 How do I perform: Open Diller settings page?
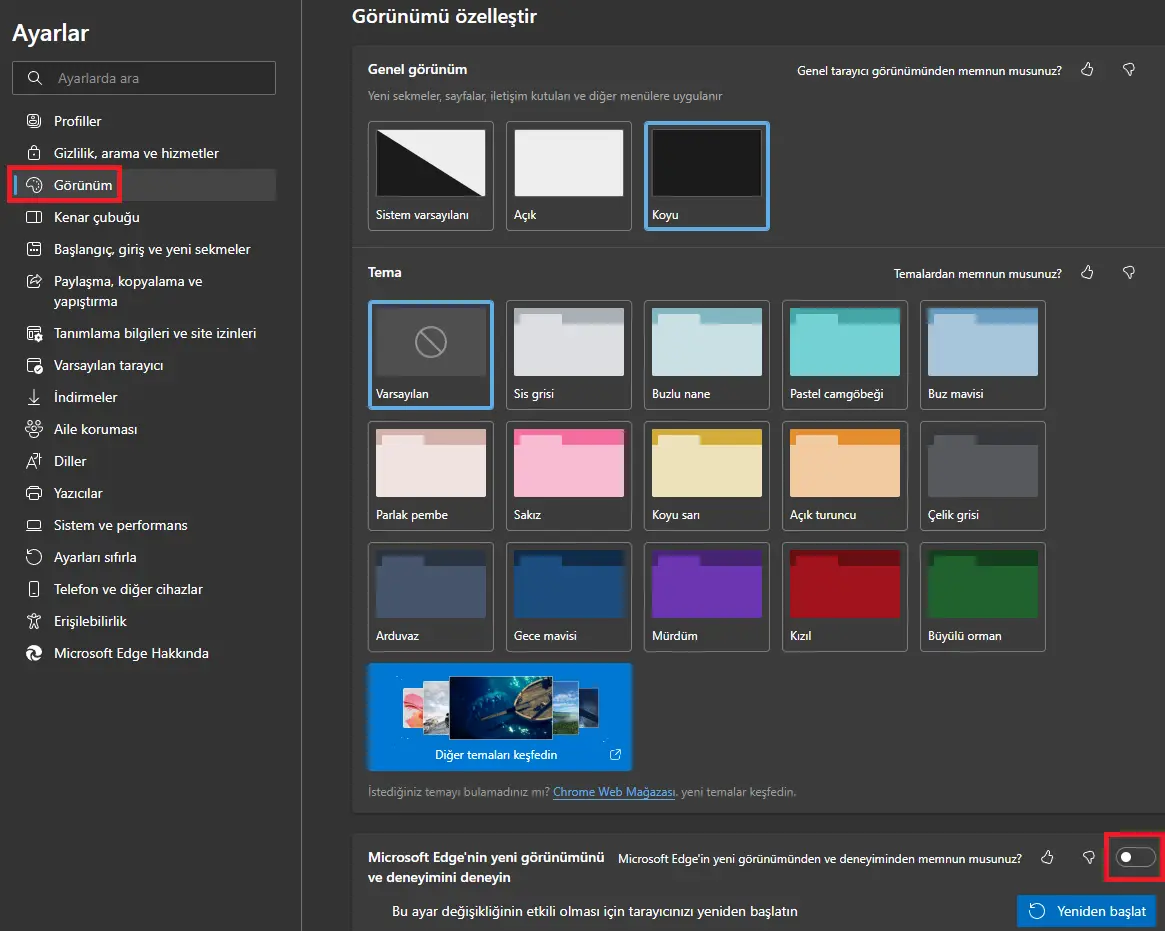[x=144, y=461]
